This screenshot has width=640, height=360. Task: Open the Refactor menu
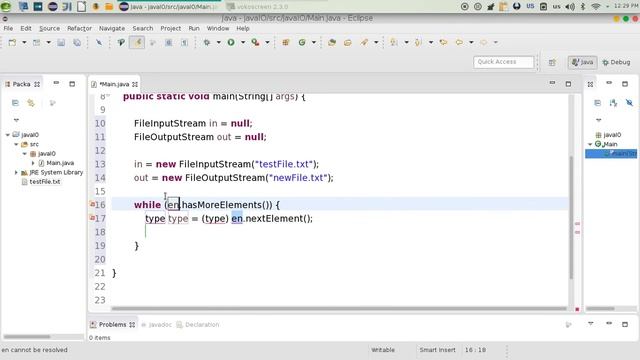[79, 29]
